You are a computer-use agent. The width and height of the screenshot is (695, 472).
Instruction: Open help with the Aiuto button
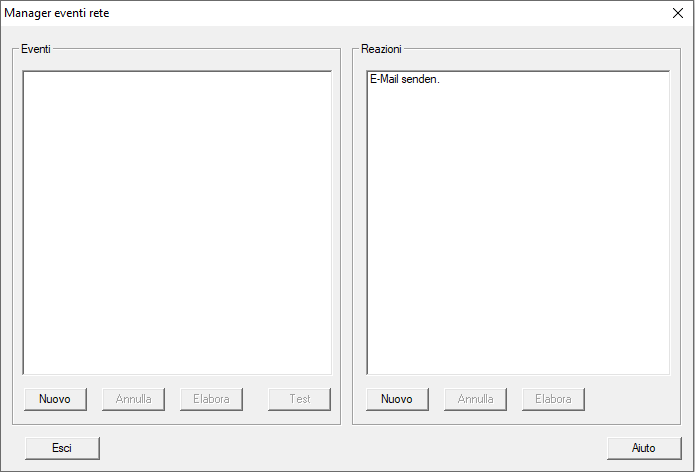coord(644,448)
